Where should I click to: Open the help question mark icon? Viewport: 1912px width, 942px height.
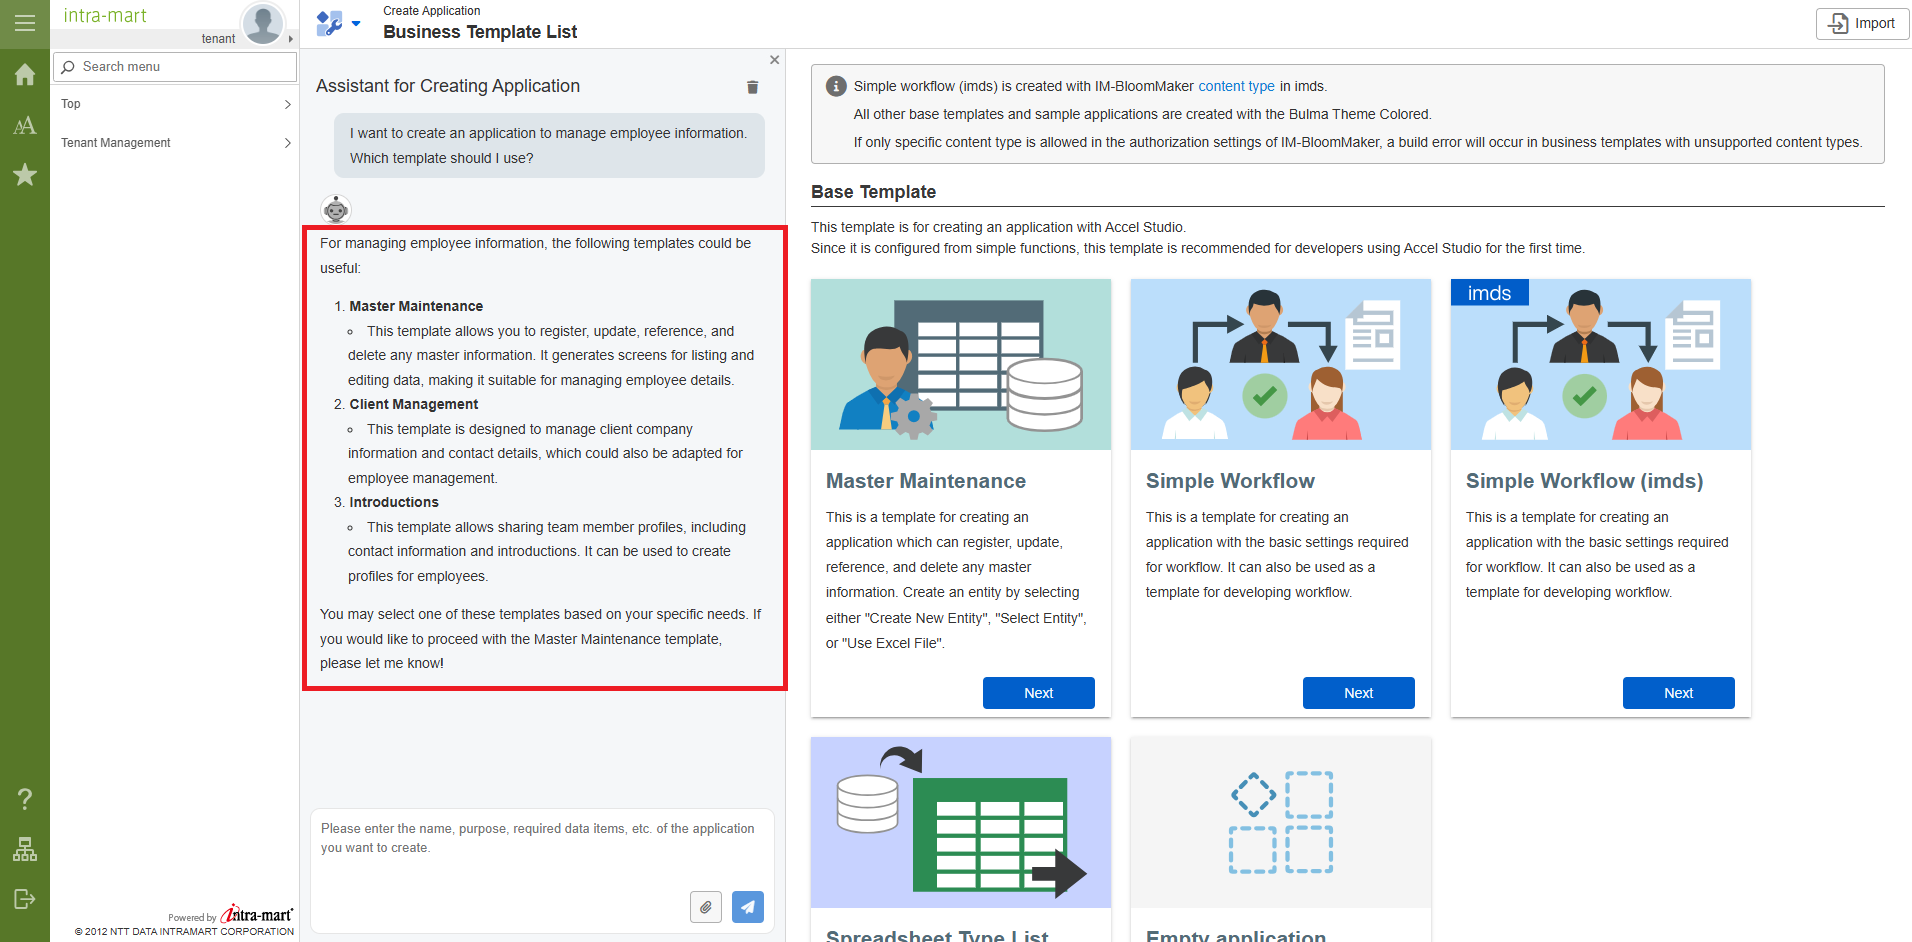[x=24, y=799]
